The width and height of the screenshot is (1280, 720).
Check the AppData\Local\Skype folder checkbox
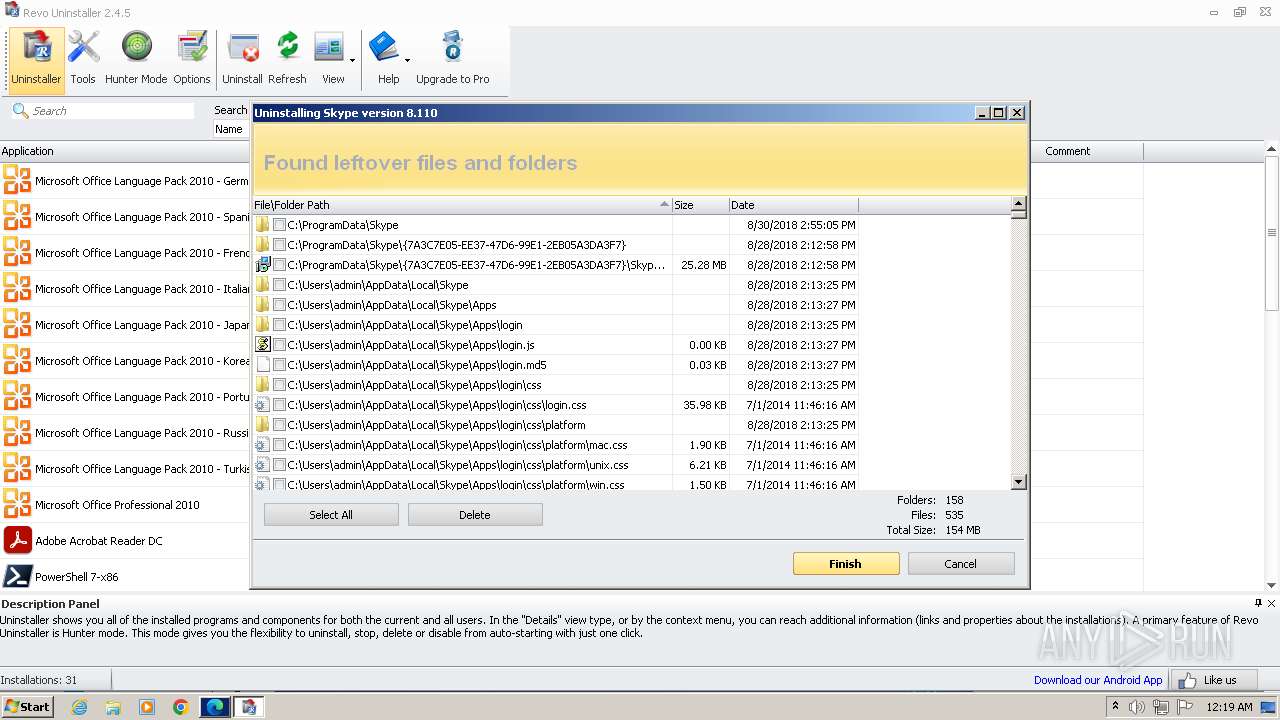click(279, 285)
